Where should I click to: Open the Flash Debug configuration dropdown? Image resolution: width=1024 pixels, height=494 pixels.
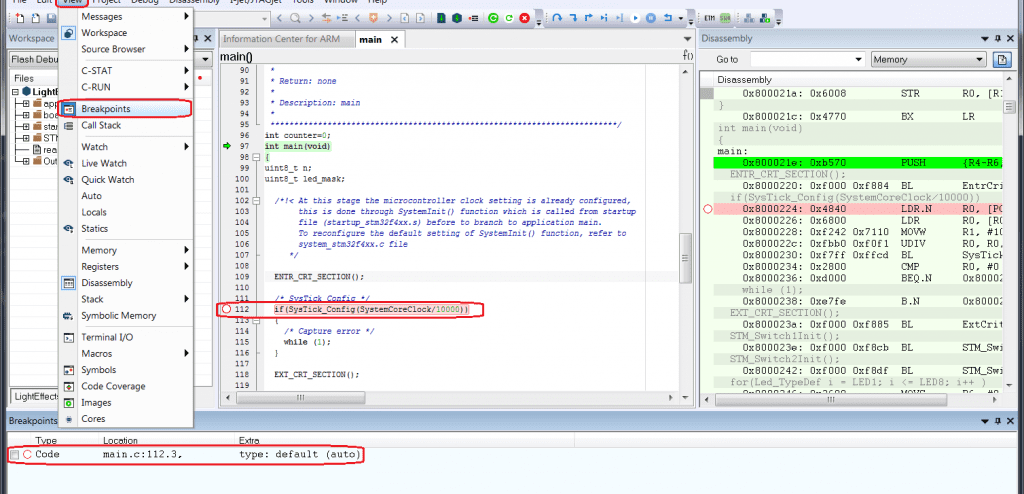click(x=205, y=59)
